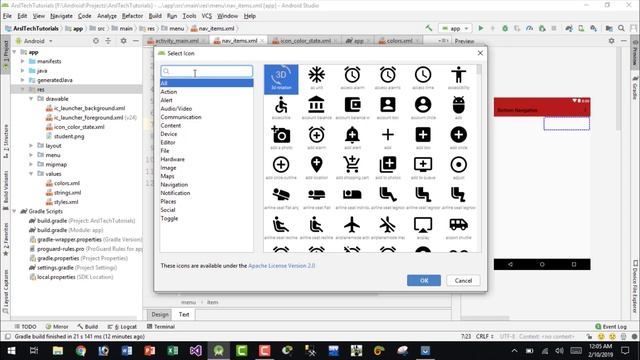Viewport: 640px width, 360px height.
Task: Collapse the drawable folder
Action: 31,99
